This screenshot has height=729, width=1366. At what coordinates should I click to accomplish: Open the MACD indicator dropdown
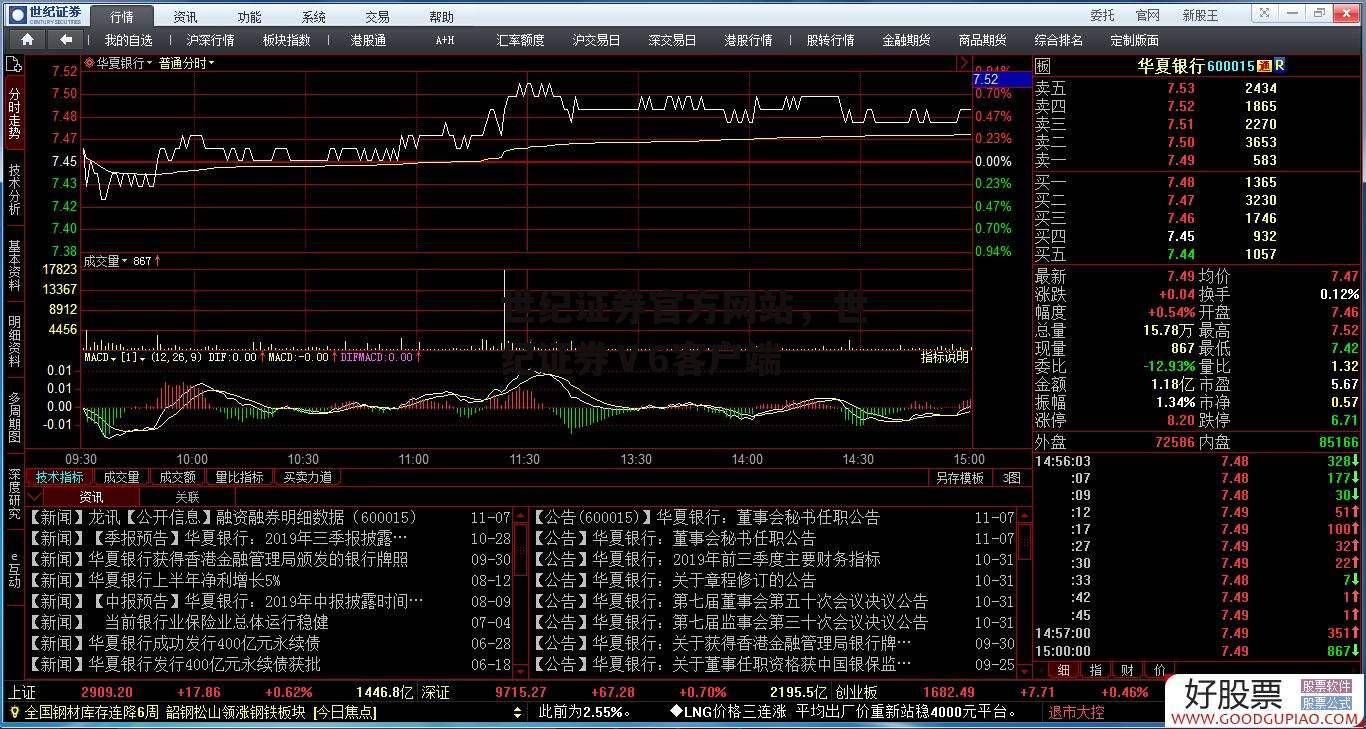pos(100,357)
